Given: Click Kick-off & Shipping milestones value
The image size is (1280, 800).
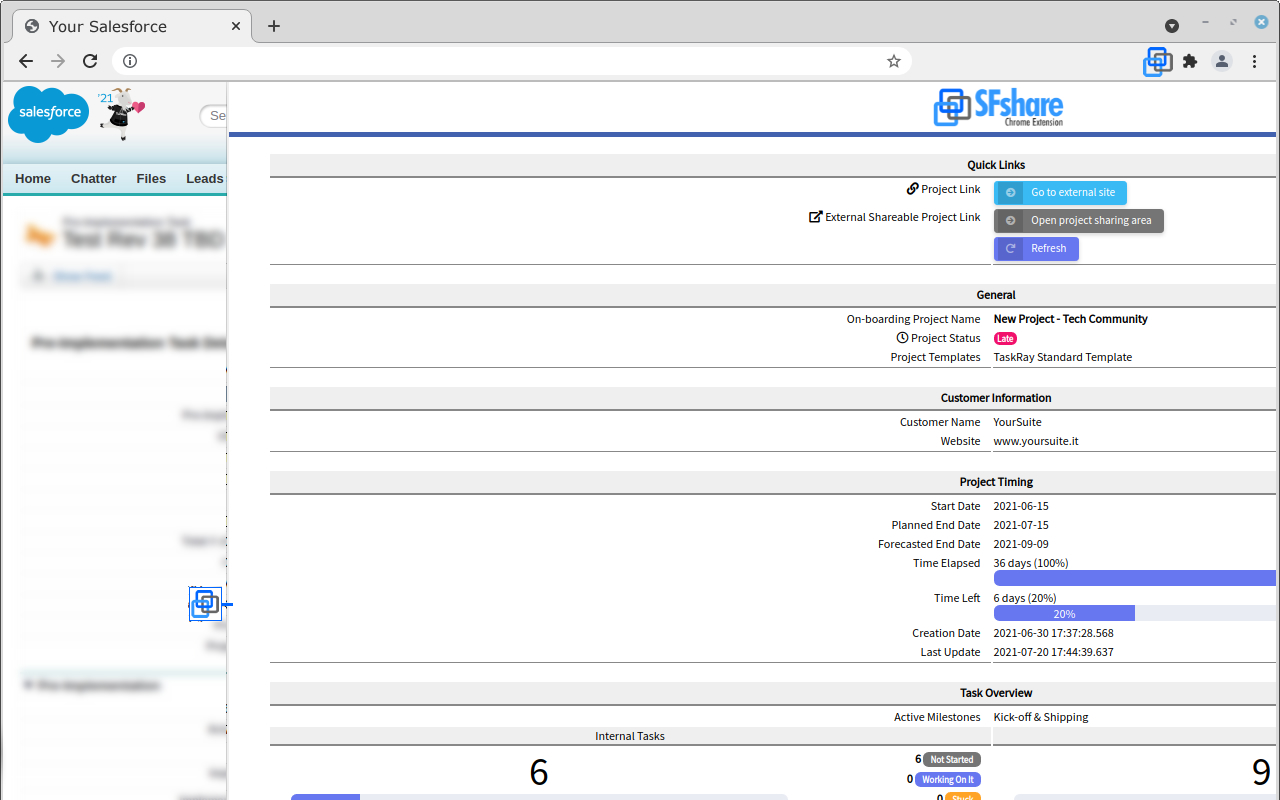Looking at the screenshot, I should [1041, 717].
